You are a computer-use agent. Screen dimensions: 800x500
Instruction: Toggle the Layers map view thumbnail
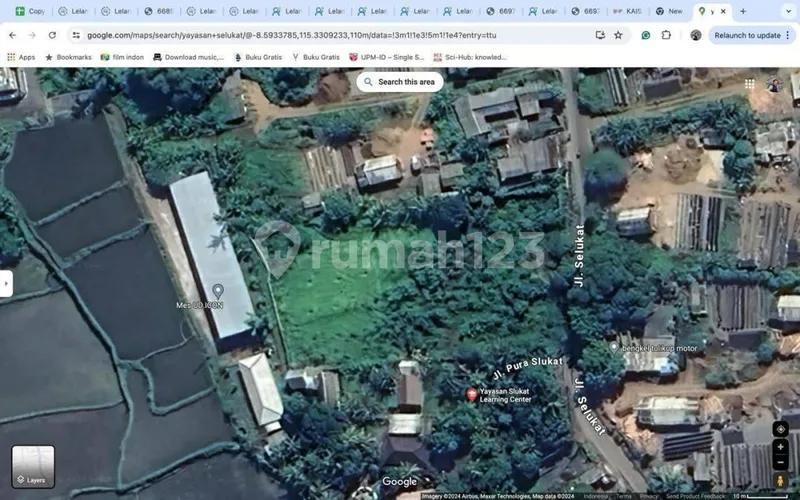[x=33, y=466]
